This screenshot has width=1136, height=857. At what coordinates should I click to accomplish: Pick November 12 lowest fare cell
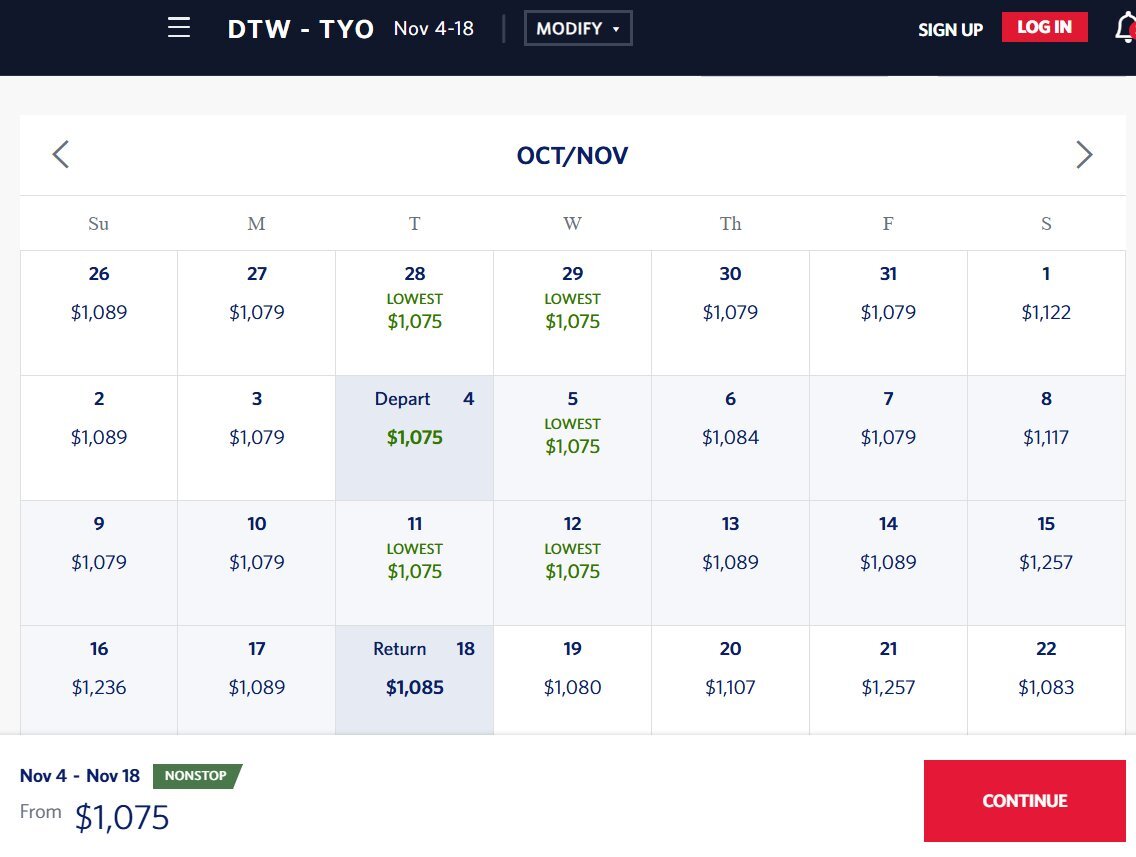tap(572, 562)
